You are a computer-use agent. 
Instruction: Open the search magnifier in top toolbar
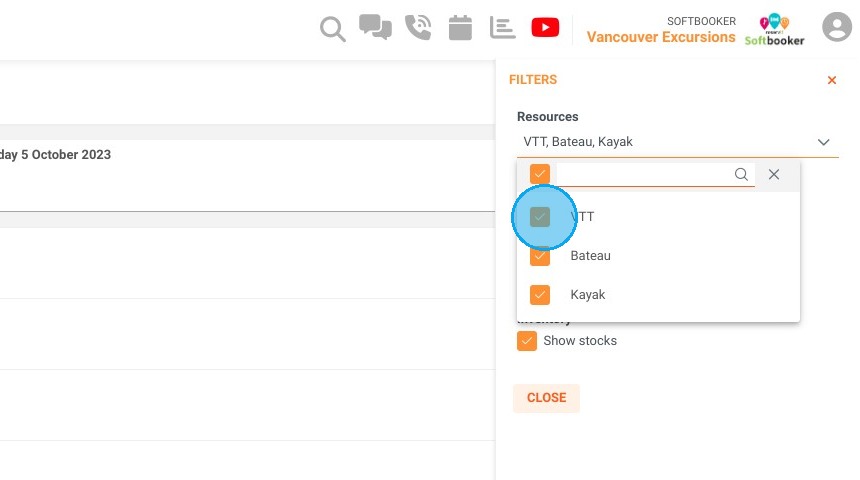tap(332, 29)
